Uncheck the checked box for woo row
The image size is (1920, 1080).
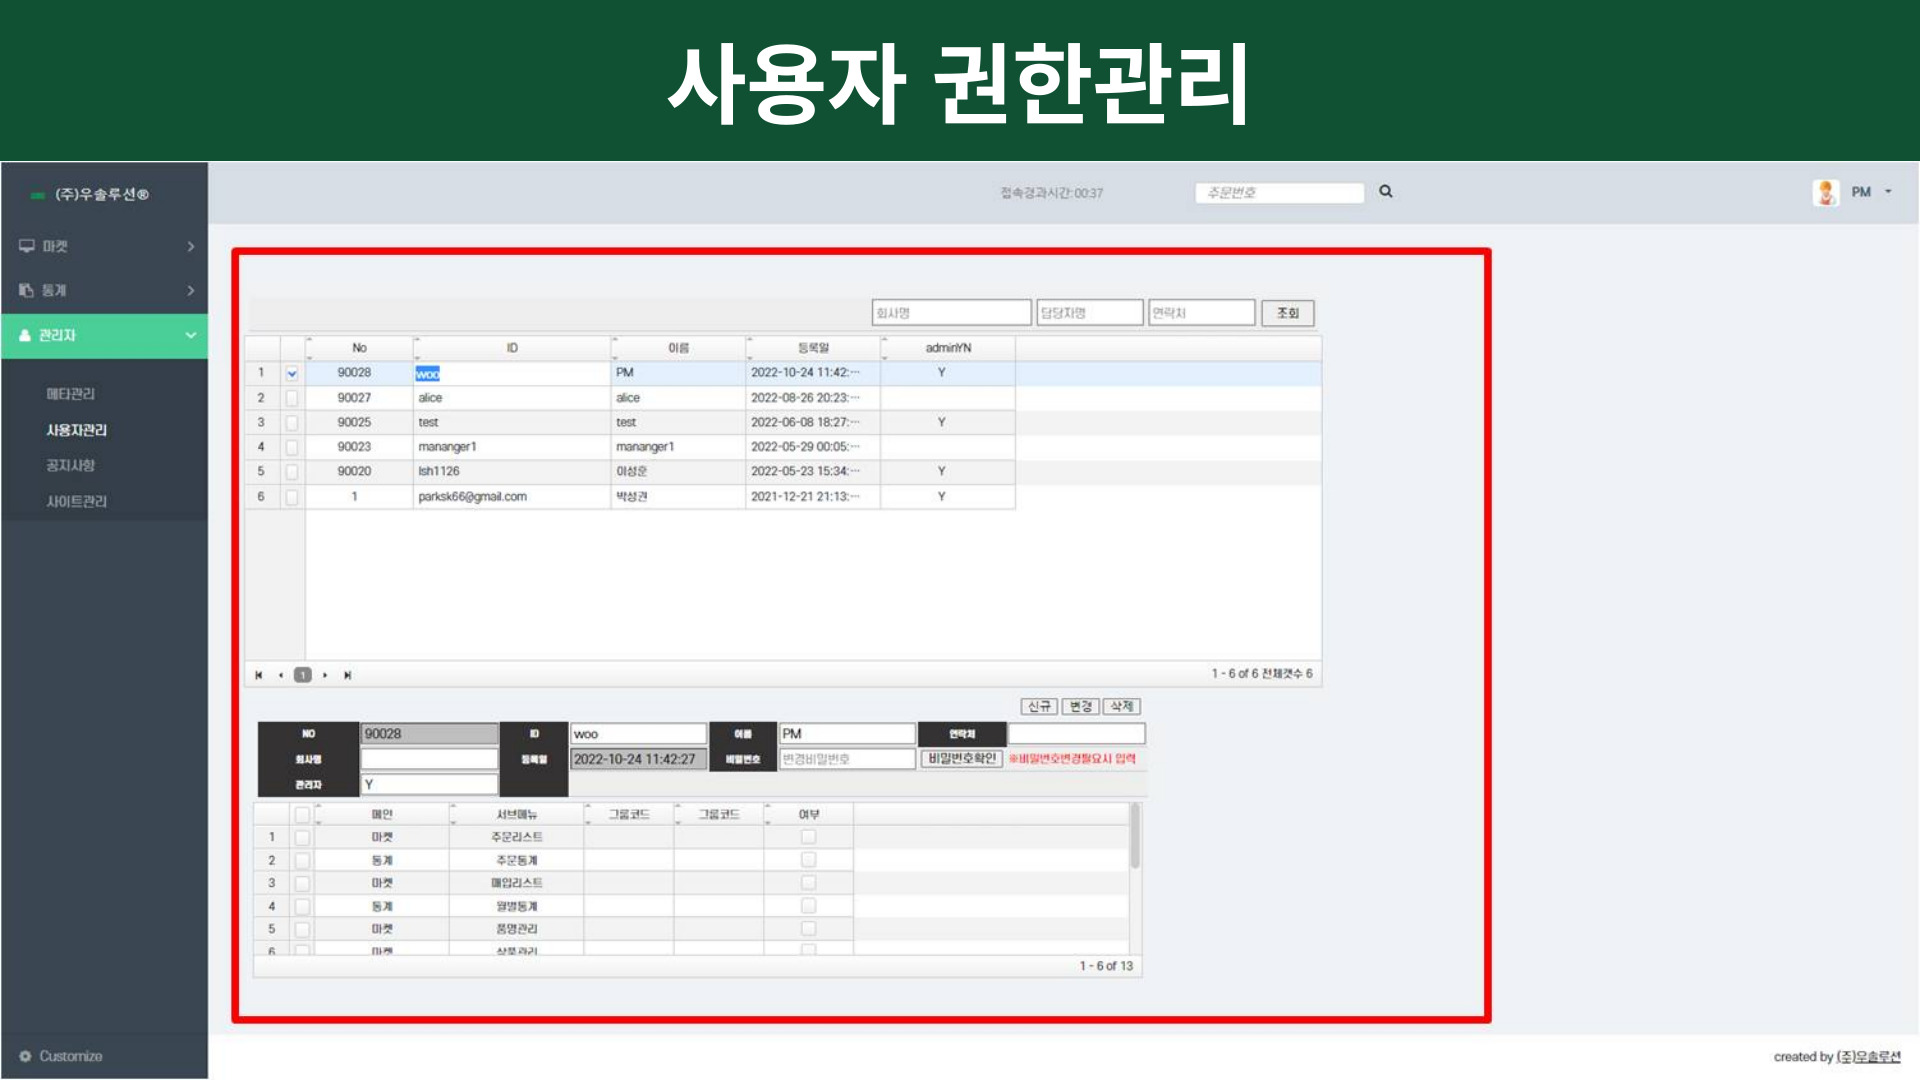coord(292,373)
